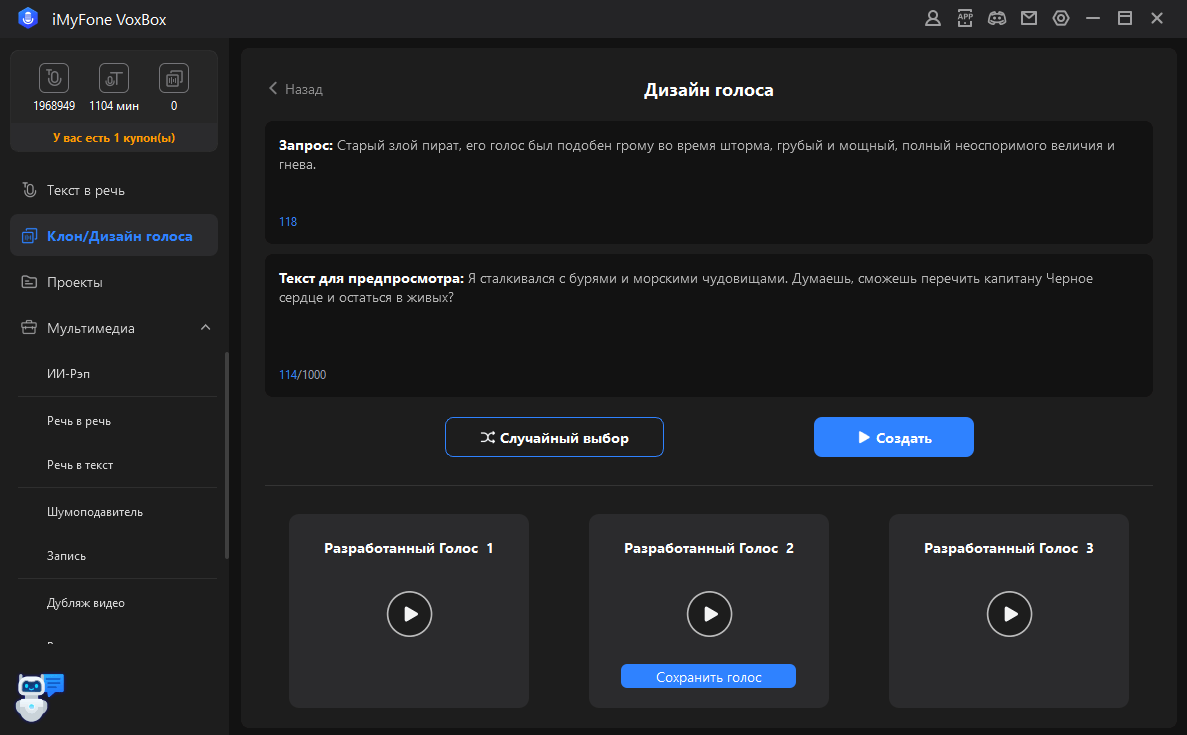Open the user account icon
Viewport: 1187px width, 735px height.
933,18
